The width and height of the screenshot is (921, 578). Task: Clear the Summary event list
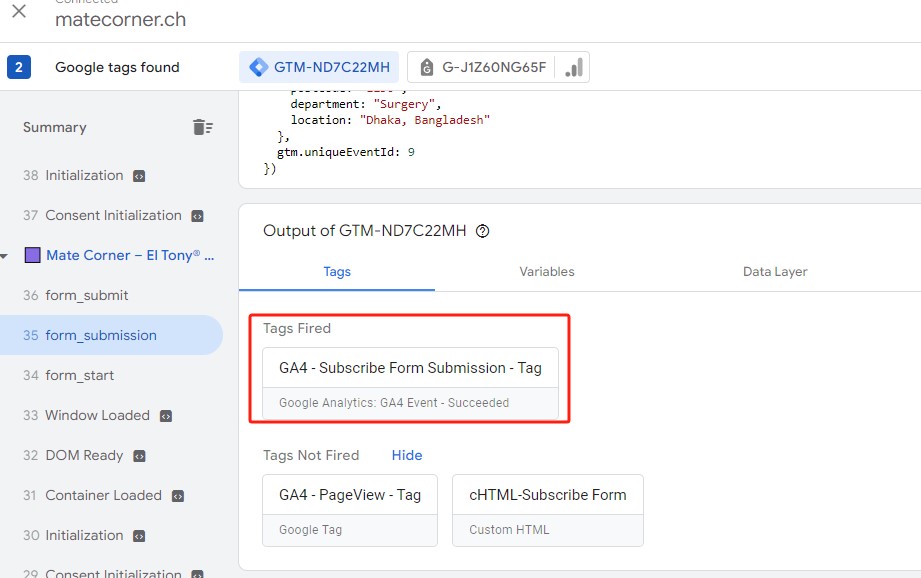click(x=203, y=127)
